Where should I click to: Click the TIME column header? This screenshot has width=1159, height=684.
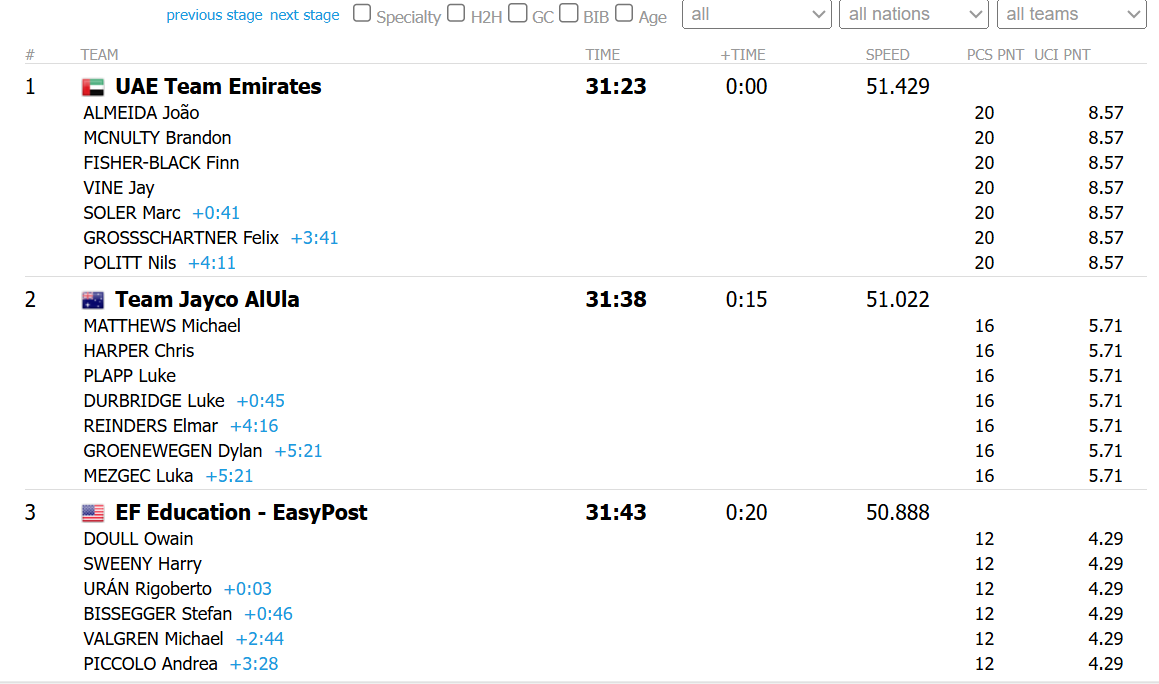(x=603, y=55)
